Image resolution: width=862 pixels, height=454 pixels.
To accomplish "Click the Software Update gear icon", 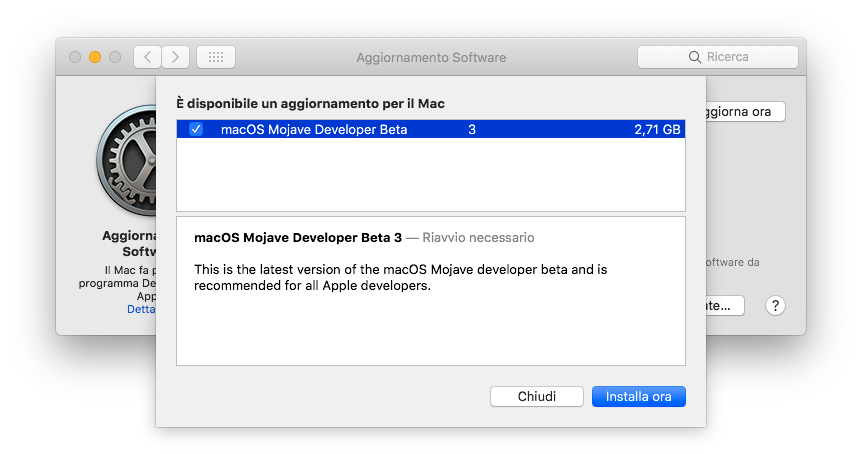I will [x=128, y=160].
